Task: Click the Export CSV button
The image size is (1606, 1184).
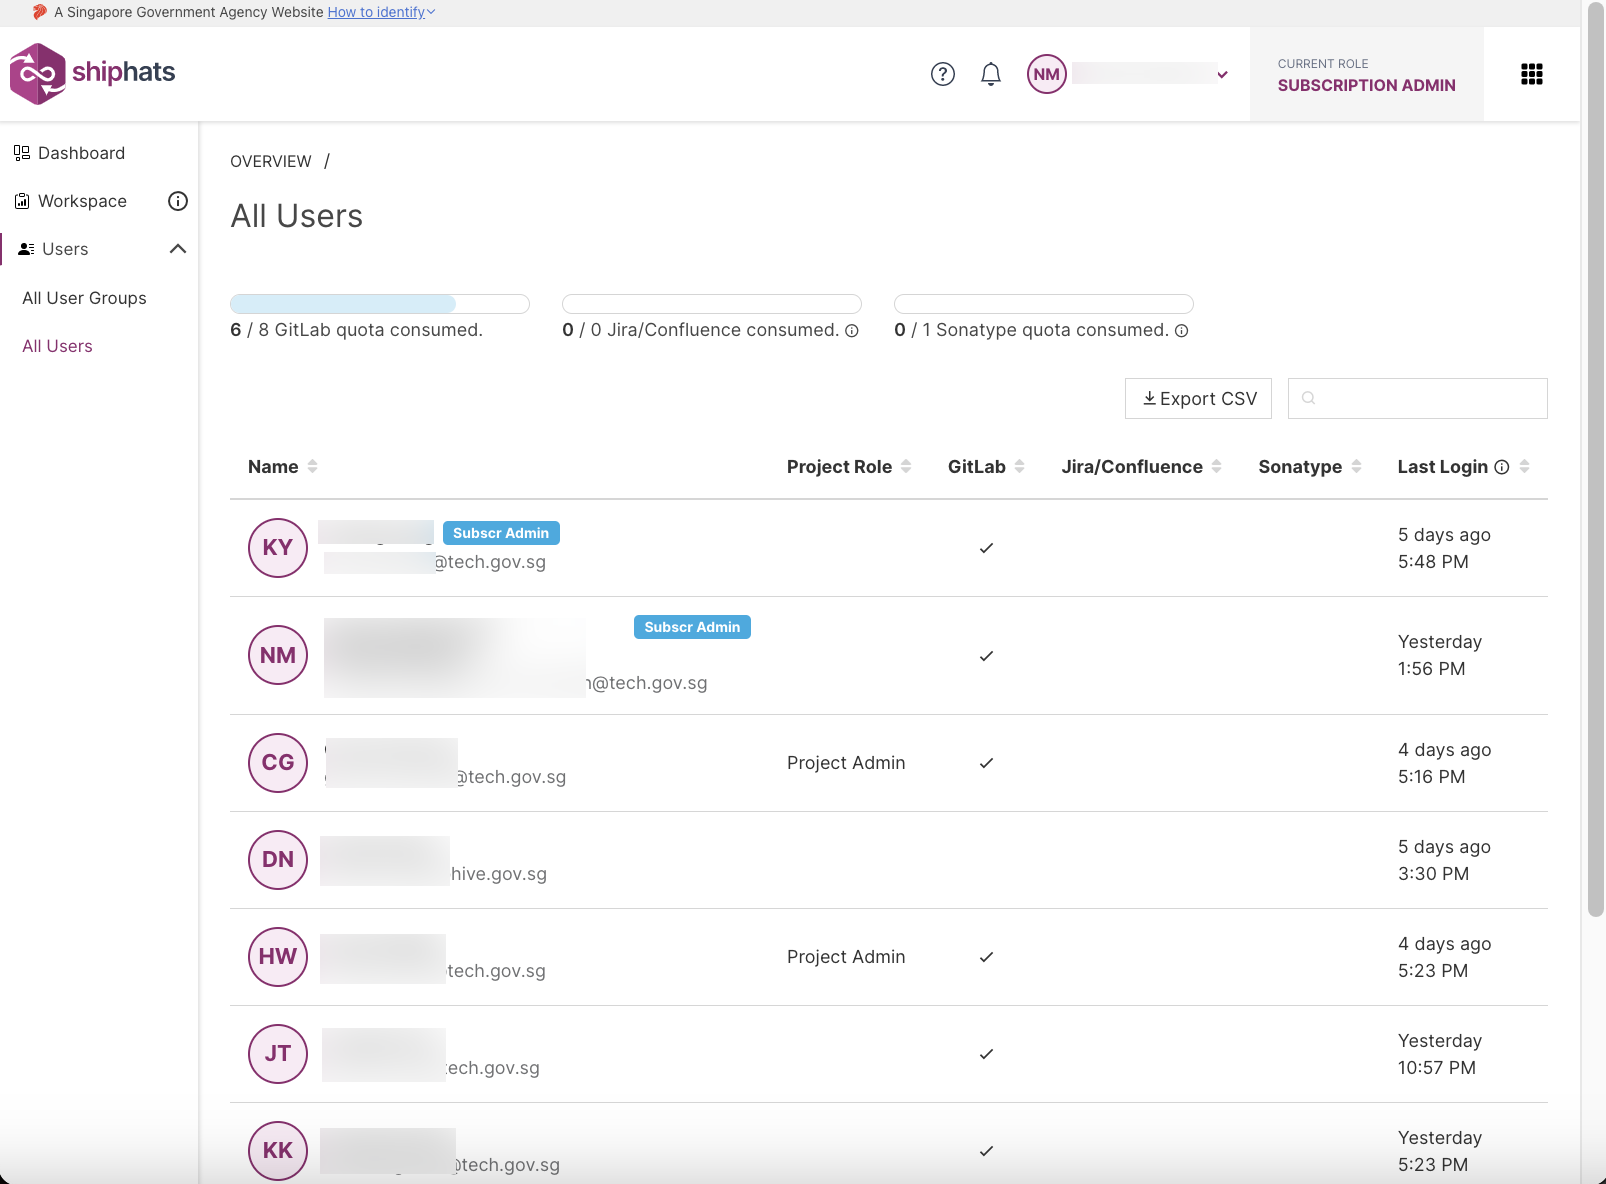Action: (1198, 399)
